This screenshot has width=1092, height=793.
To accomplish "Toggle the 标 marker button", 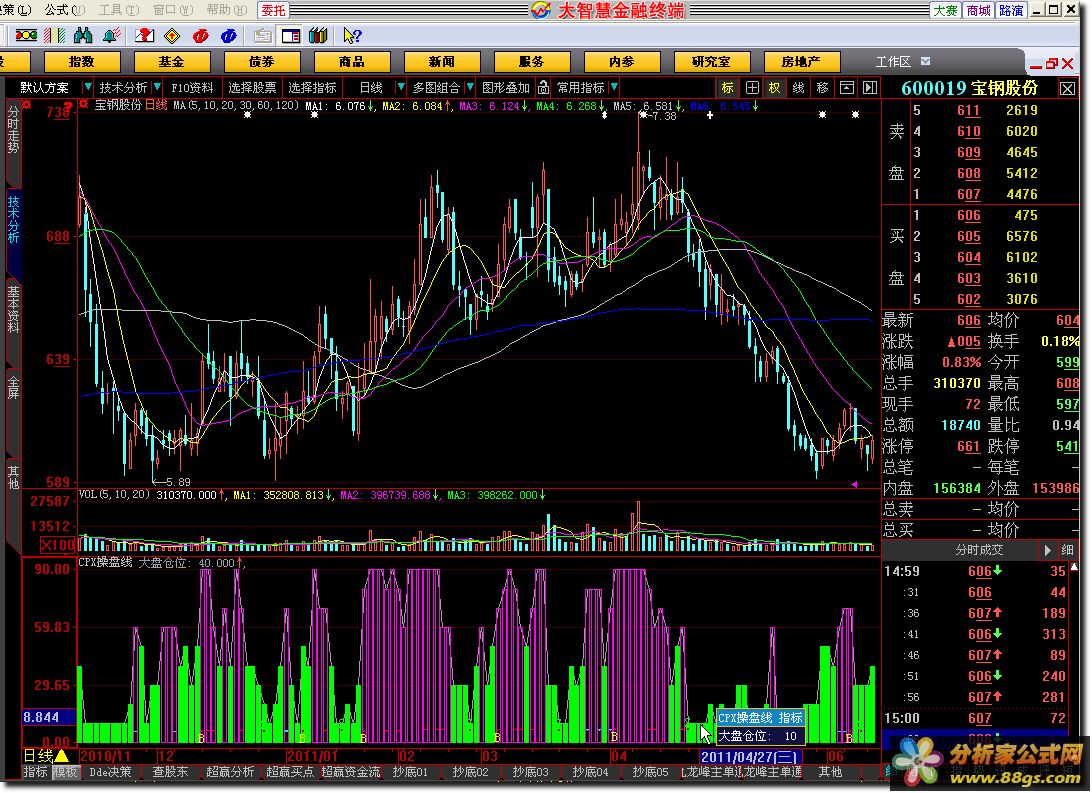I will [x=728, y=88].
